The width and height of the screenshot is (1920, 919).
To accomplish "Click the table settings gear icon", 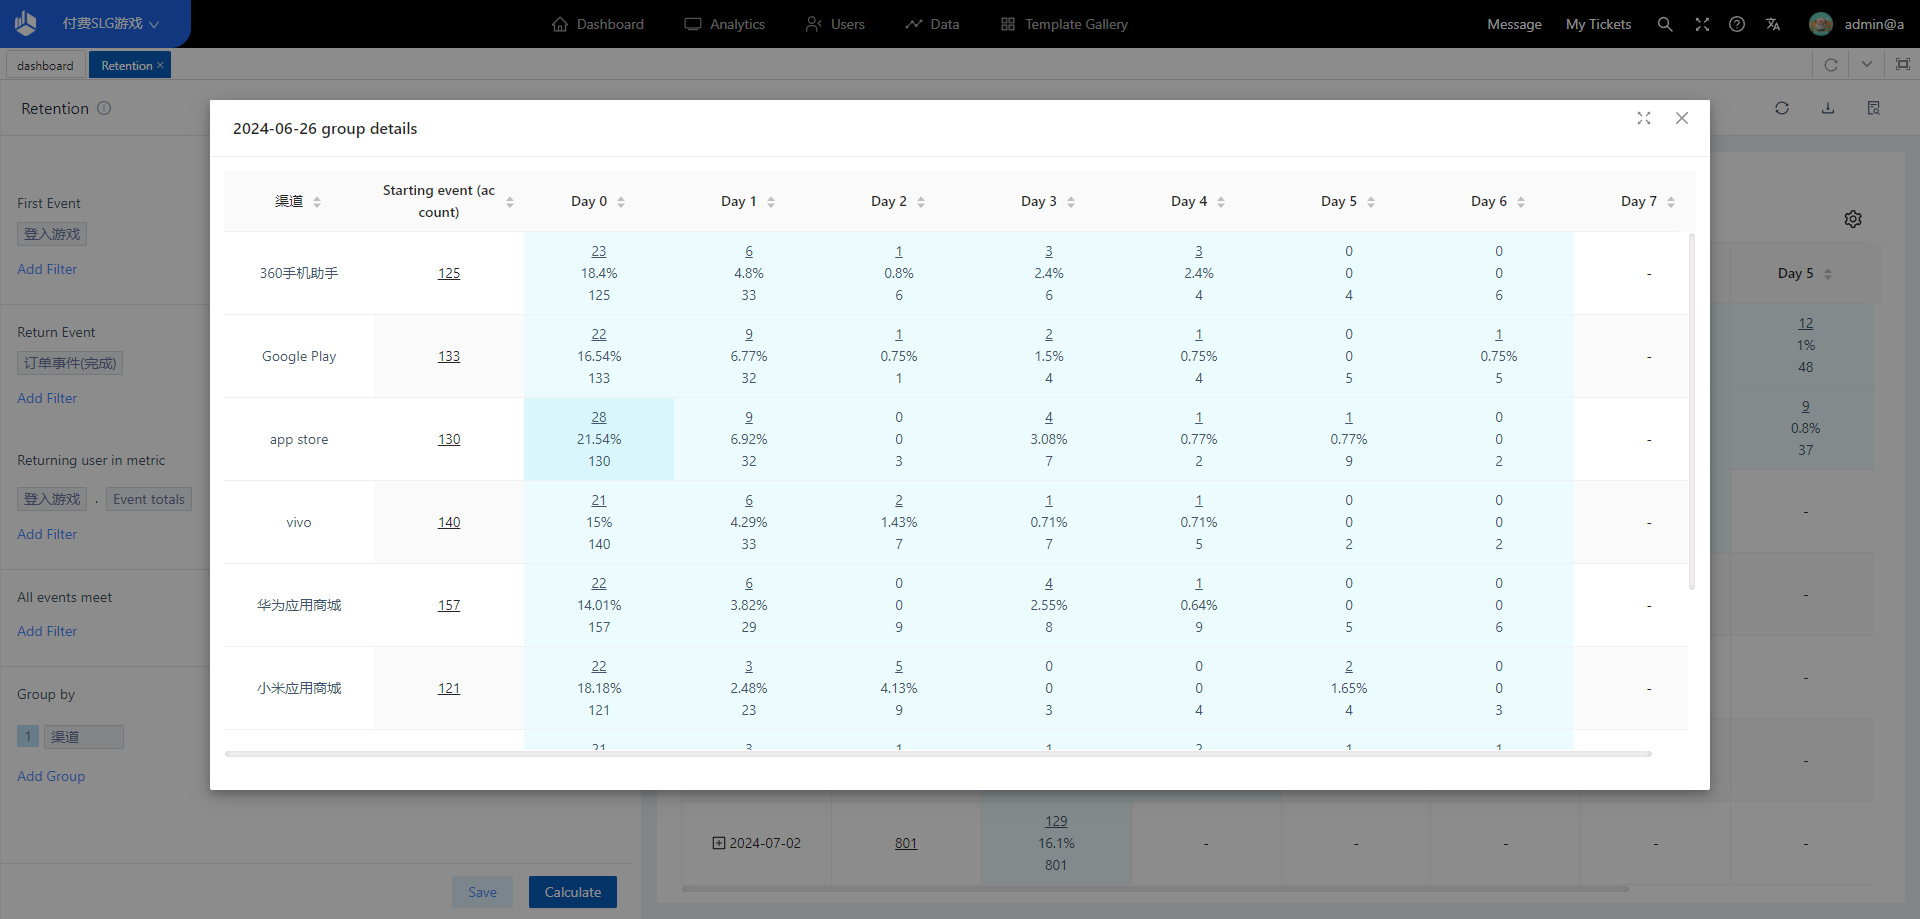I will [x=1853, y=219].
